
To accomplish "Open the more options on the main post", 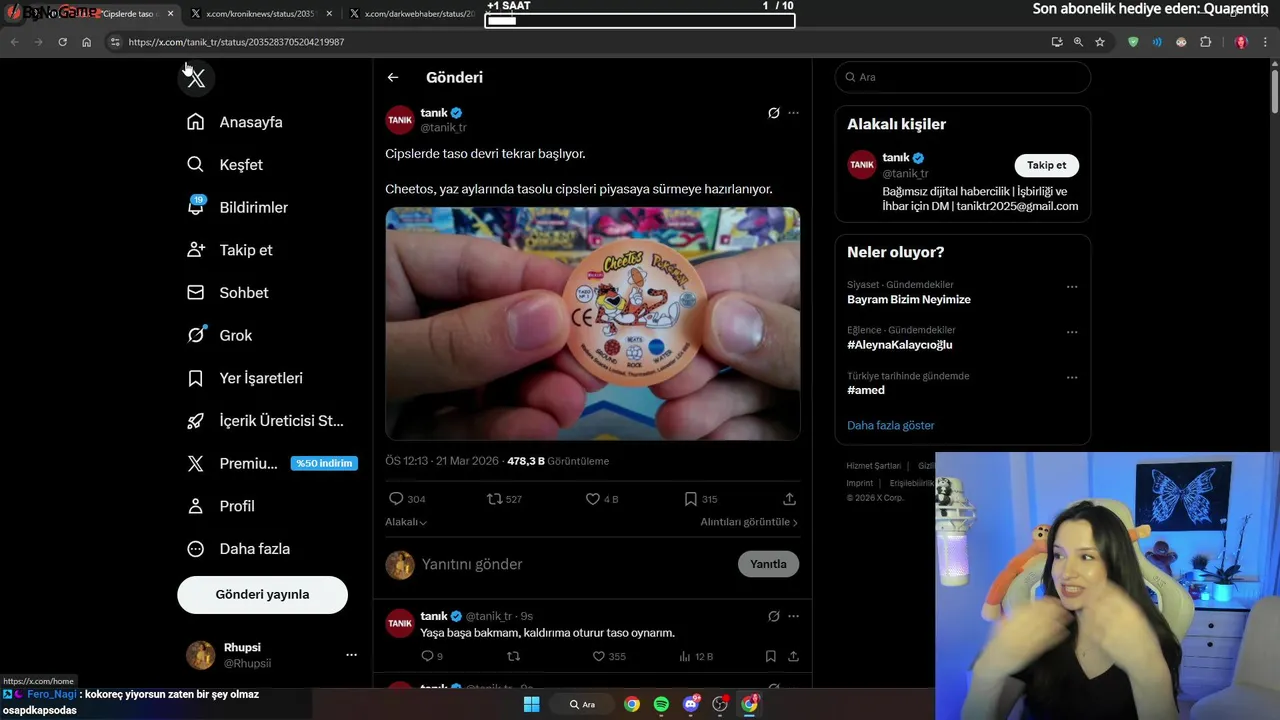I will coord(793,113).
